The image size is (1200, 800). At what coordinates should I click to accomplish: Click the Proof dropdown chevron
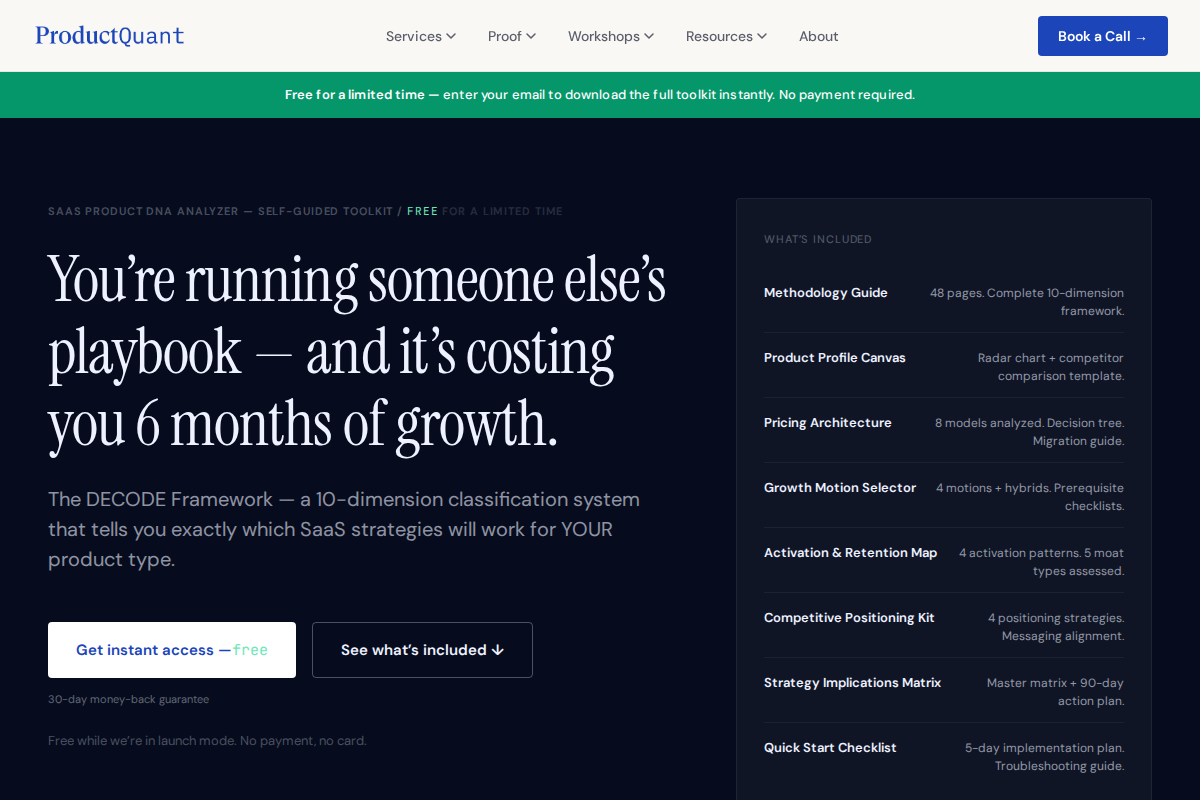tap(530, 36)
